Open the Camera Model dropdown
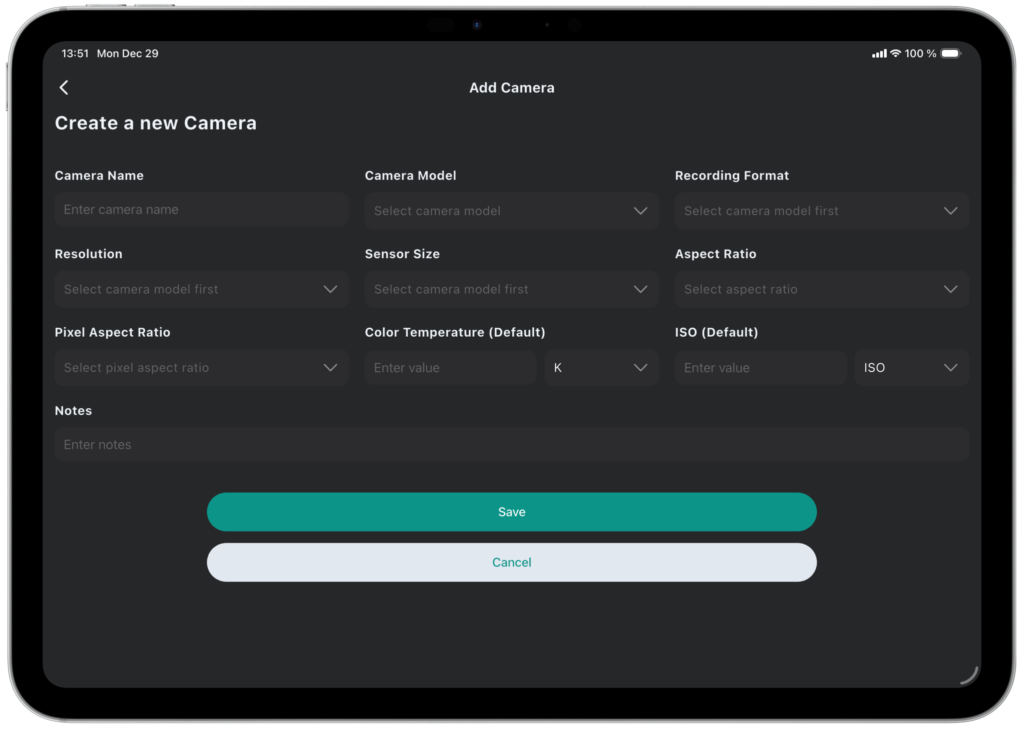The height and width of the screenshot is (729, 1024). tap(511, 211)
